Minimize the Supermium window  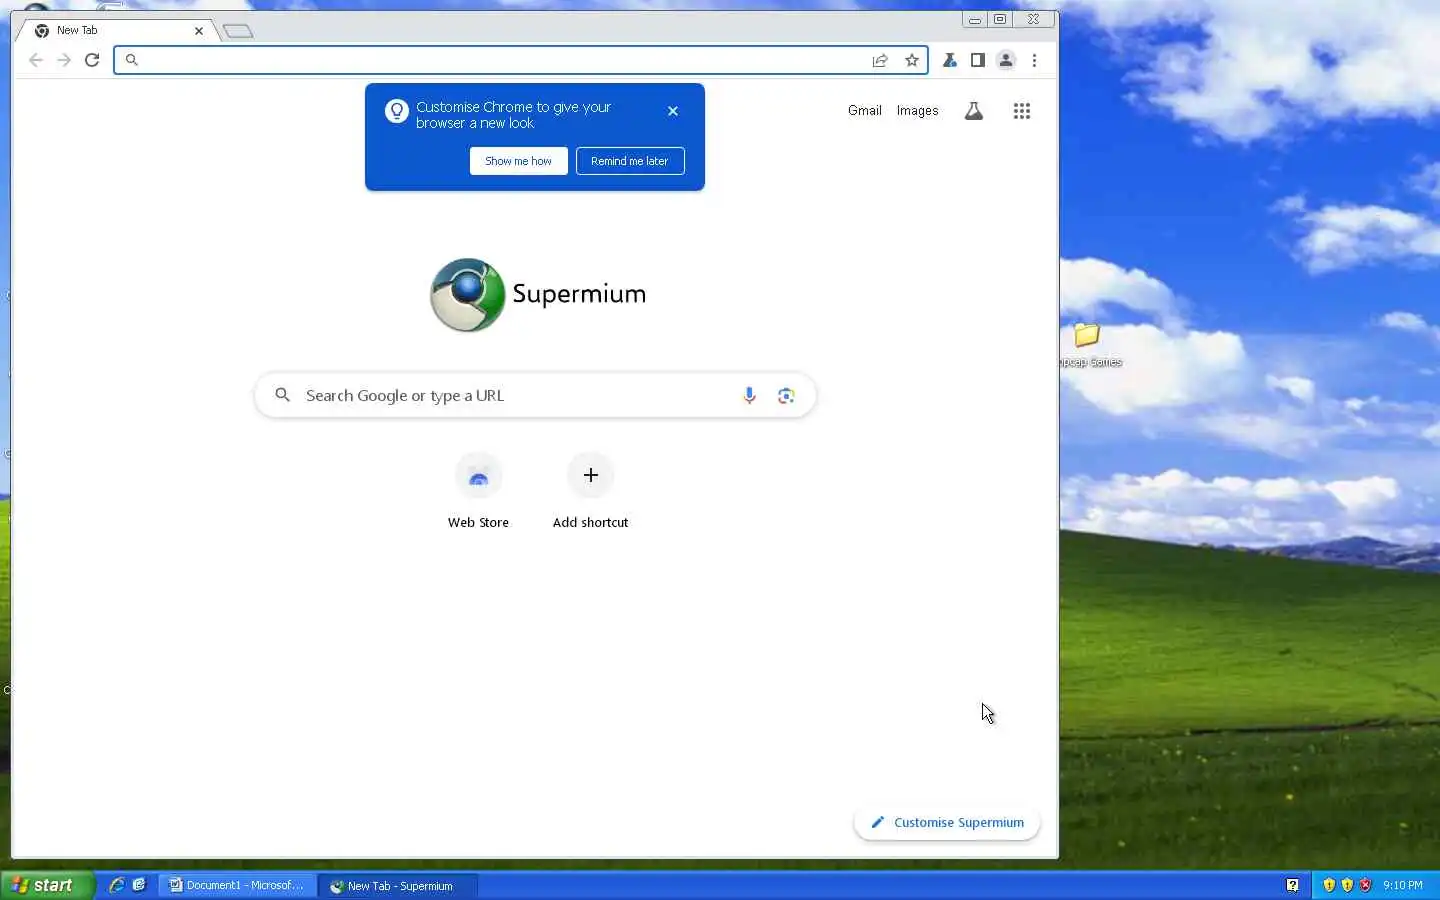[974, 19]
